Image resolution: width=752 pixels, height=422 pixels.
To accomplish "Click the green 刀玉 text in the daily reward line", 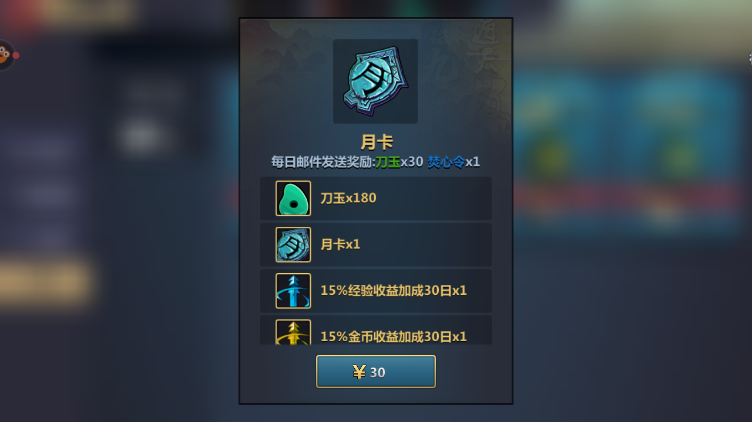I will [388, 162].
